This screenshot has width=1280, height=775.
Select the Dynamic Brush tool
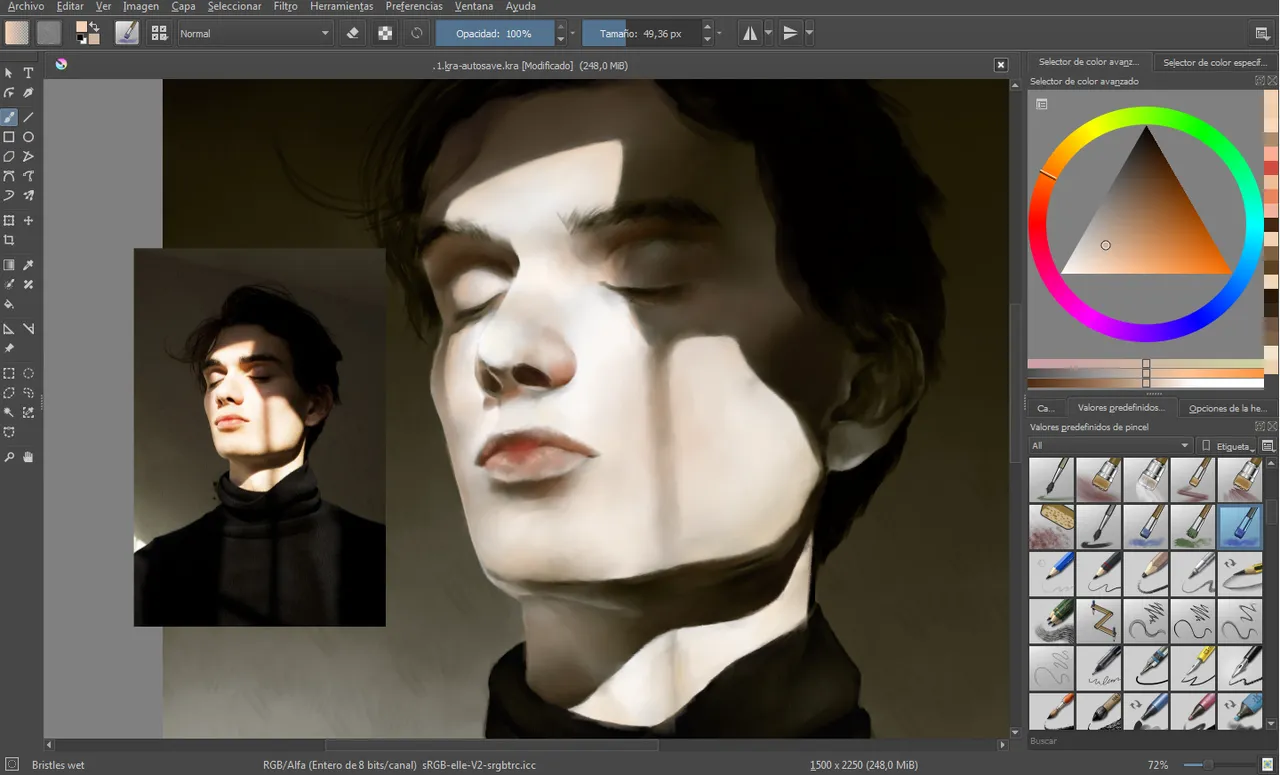coord(9,196)
